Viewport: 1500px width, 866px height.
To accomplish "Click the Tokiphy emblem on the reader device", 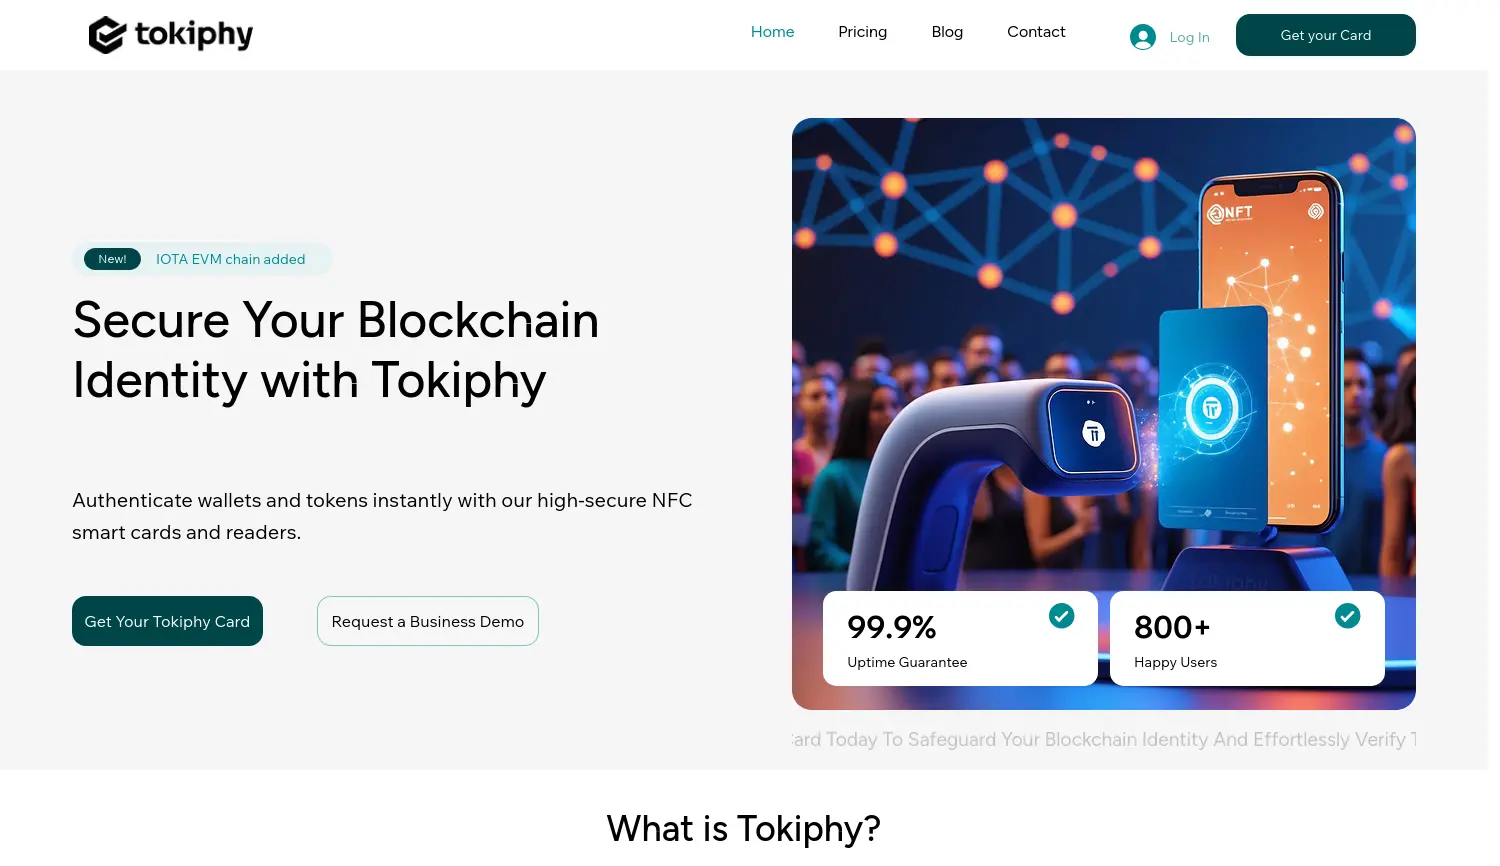I will pyautogui.click(x=1093, y=434).
